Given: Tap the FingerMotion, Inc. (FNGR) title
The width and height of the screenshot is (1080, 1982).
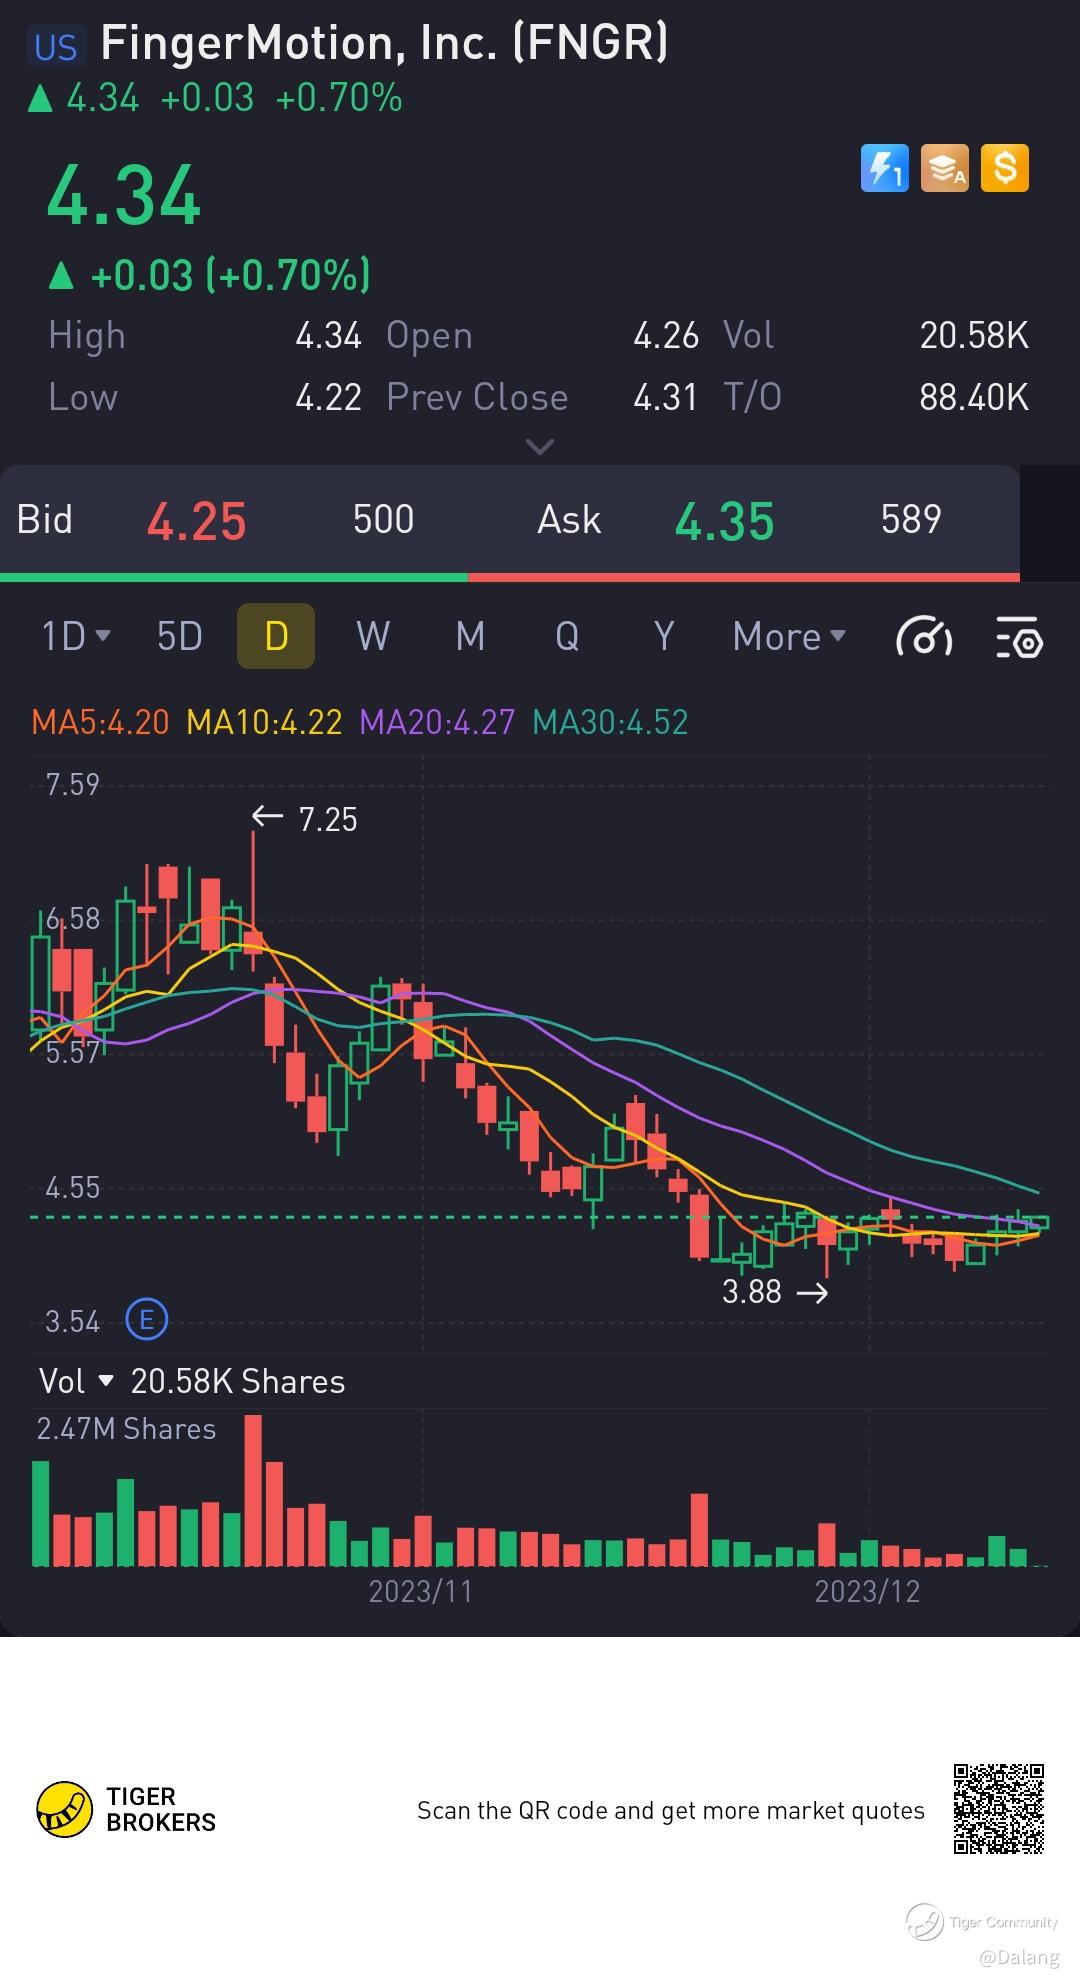Looking at the screenshot, I should pos(385,44).
